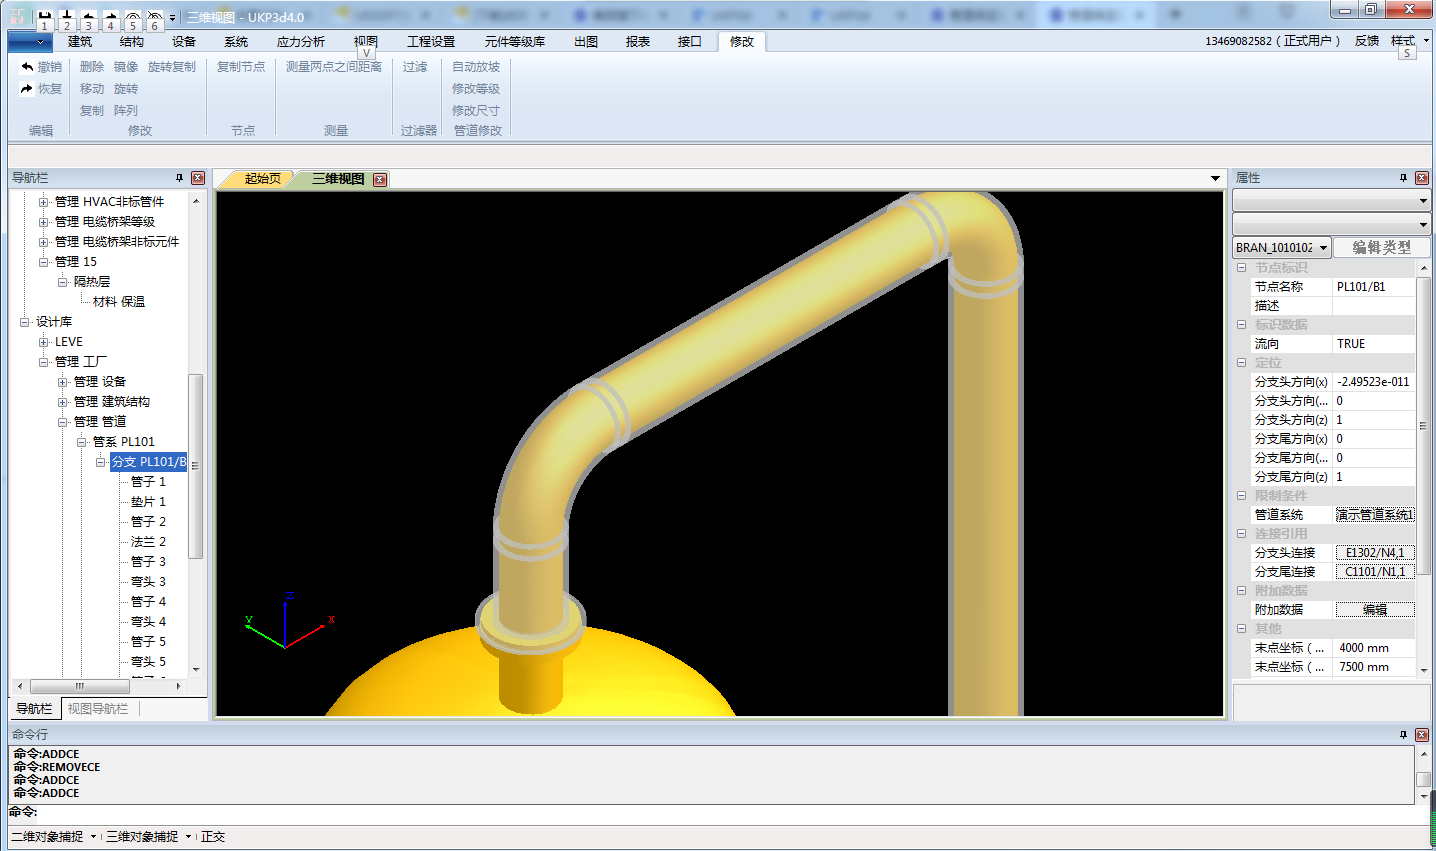Collapse the 节点标识 property group
1436x851 pixels.
(x=1241, y=268)
